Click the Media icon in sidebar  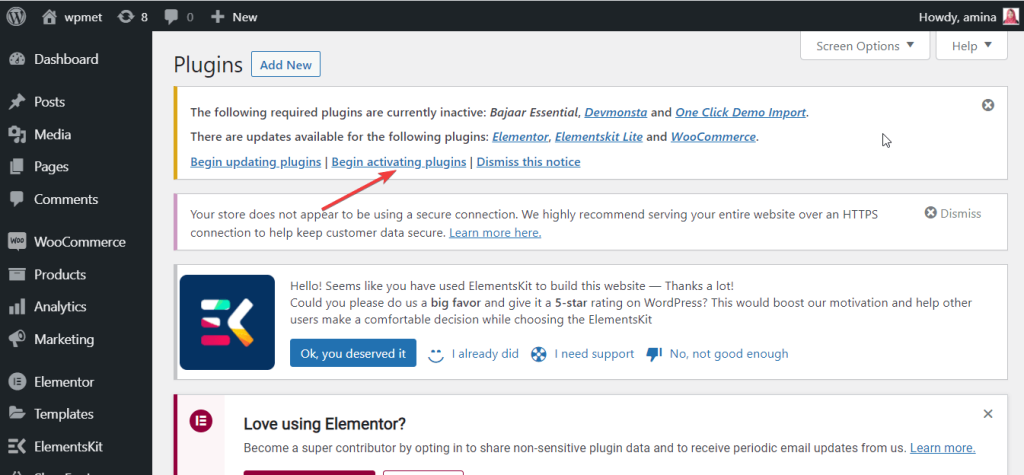[x=17, y=135]
